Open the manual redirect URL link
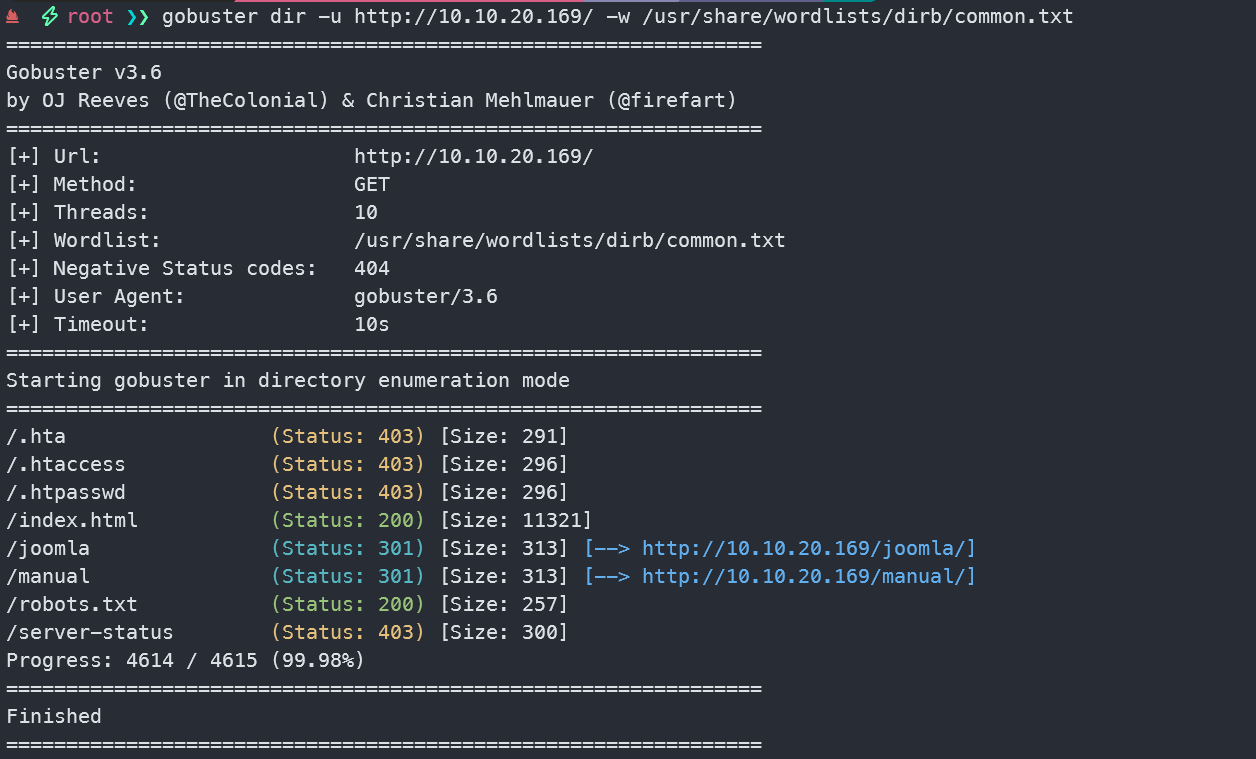 tap(808, 576)
